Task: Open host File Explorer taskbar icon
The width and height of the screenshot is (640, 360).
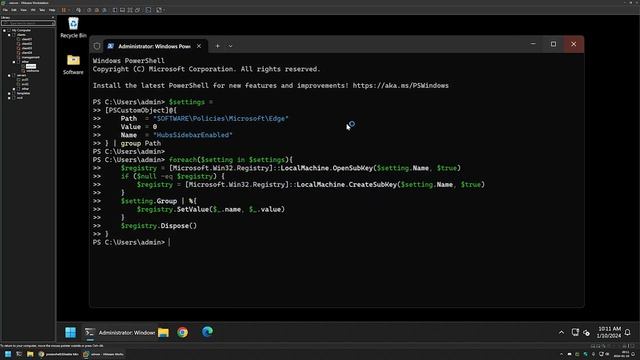Action: 30,354
